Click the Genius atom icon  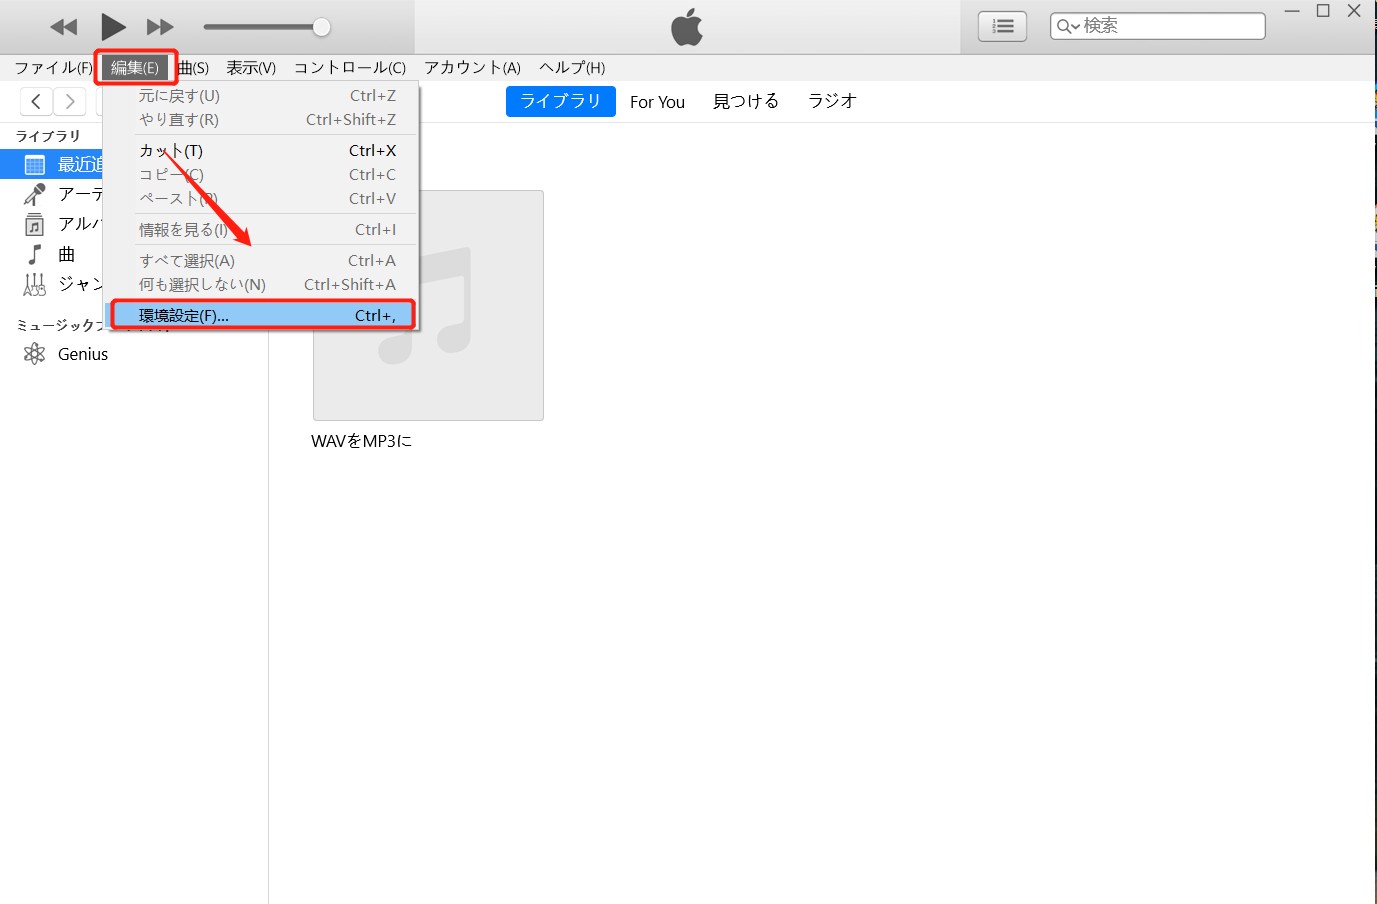click(35, 354)
